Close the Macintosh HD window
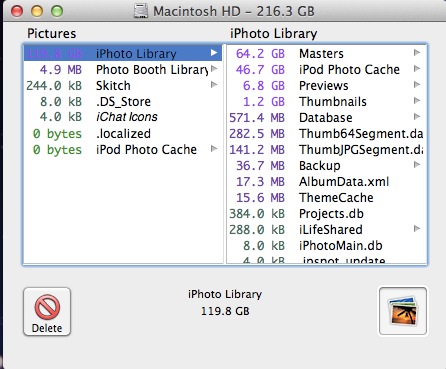This screenshot has width=446, height=369. tap(17, 11)
